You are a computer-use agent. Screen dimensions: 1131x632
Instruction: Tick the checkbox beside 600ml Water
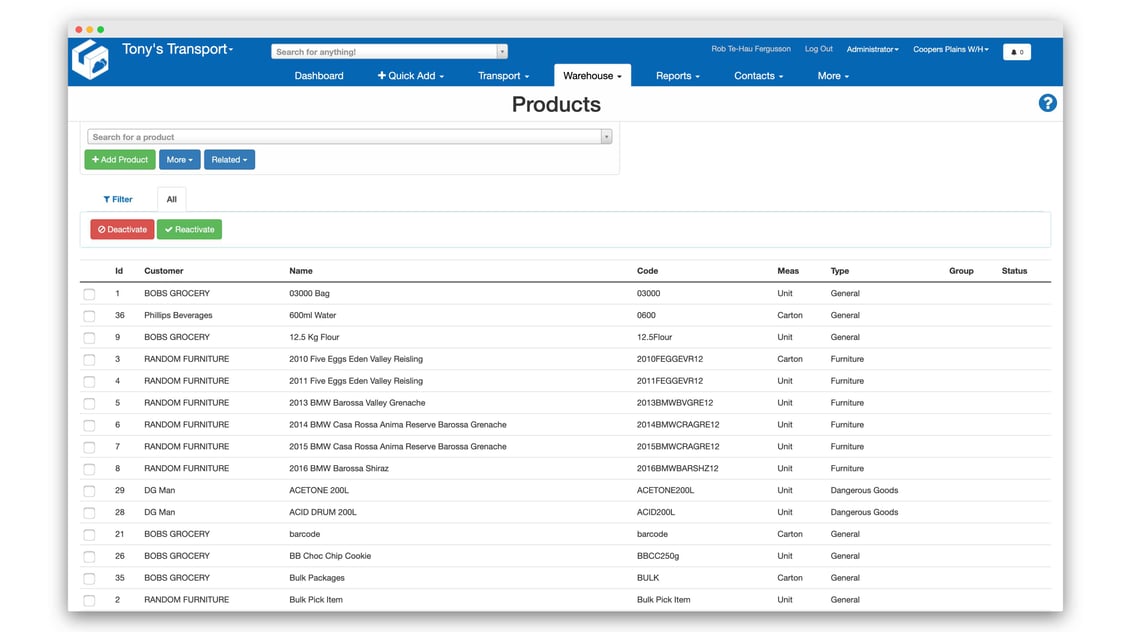[x=89, y=315]
